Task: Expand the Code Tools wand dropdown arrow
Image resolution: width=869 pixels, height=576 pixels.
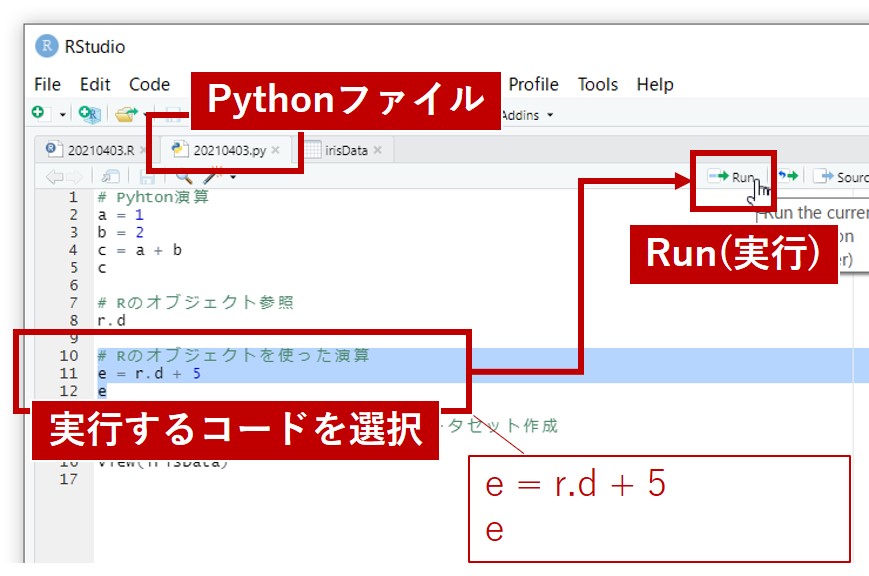Action: [233, 178]
